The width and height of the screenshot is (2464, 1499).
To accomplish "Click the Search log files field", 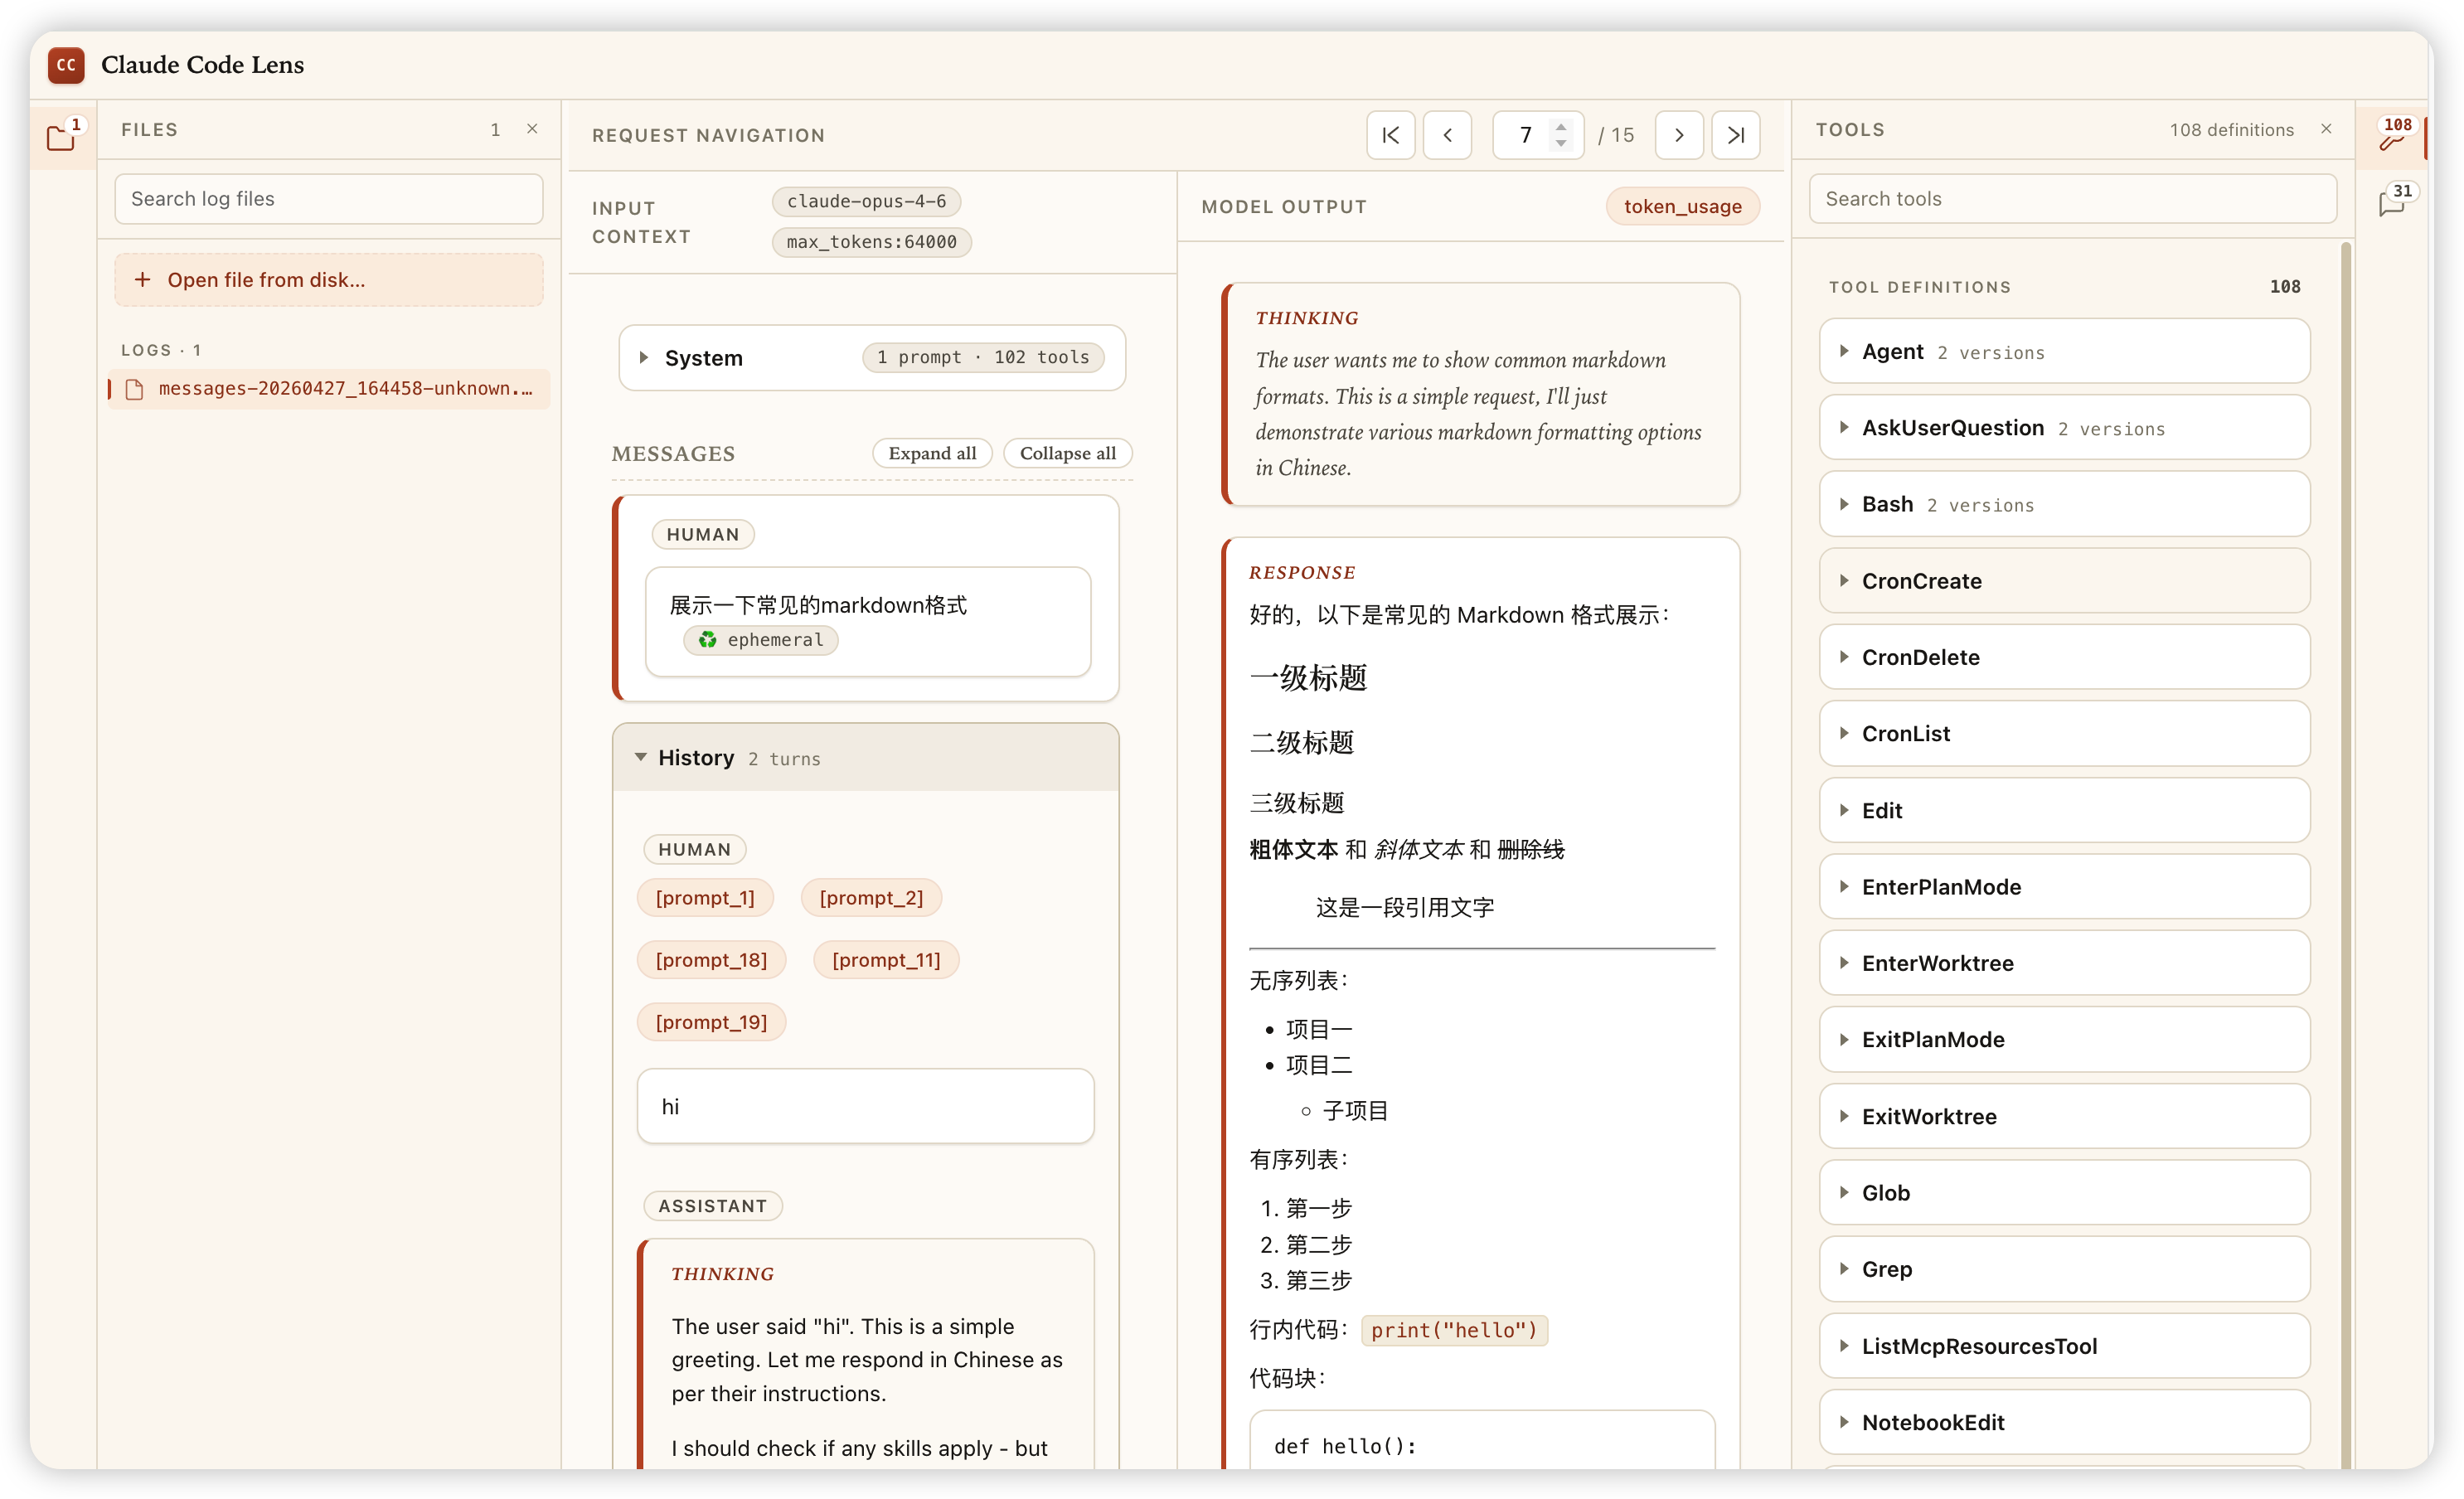I will pos(329,199).
